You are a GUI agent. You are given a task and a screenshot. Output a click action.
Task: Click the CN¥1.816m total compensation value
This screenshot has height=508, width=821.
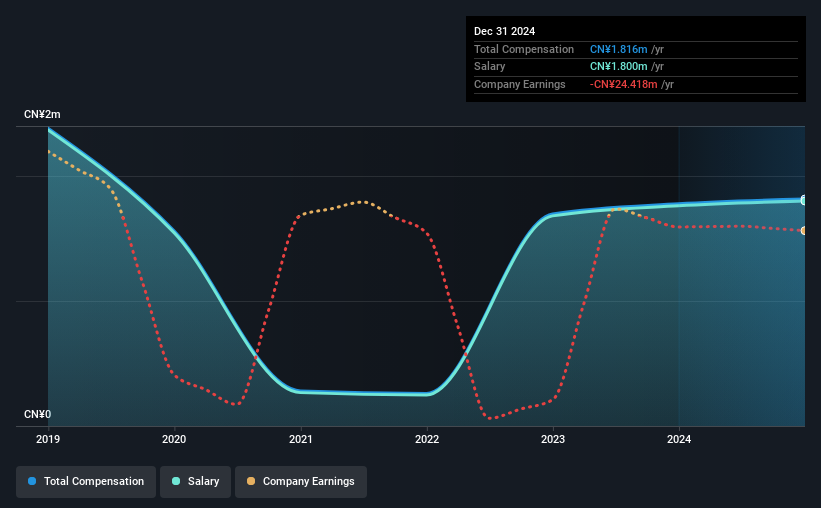618,49
